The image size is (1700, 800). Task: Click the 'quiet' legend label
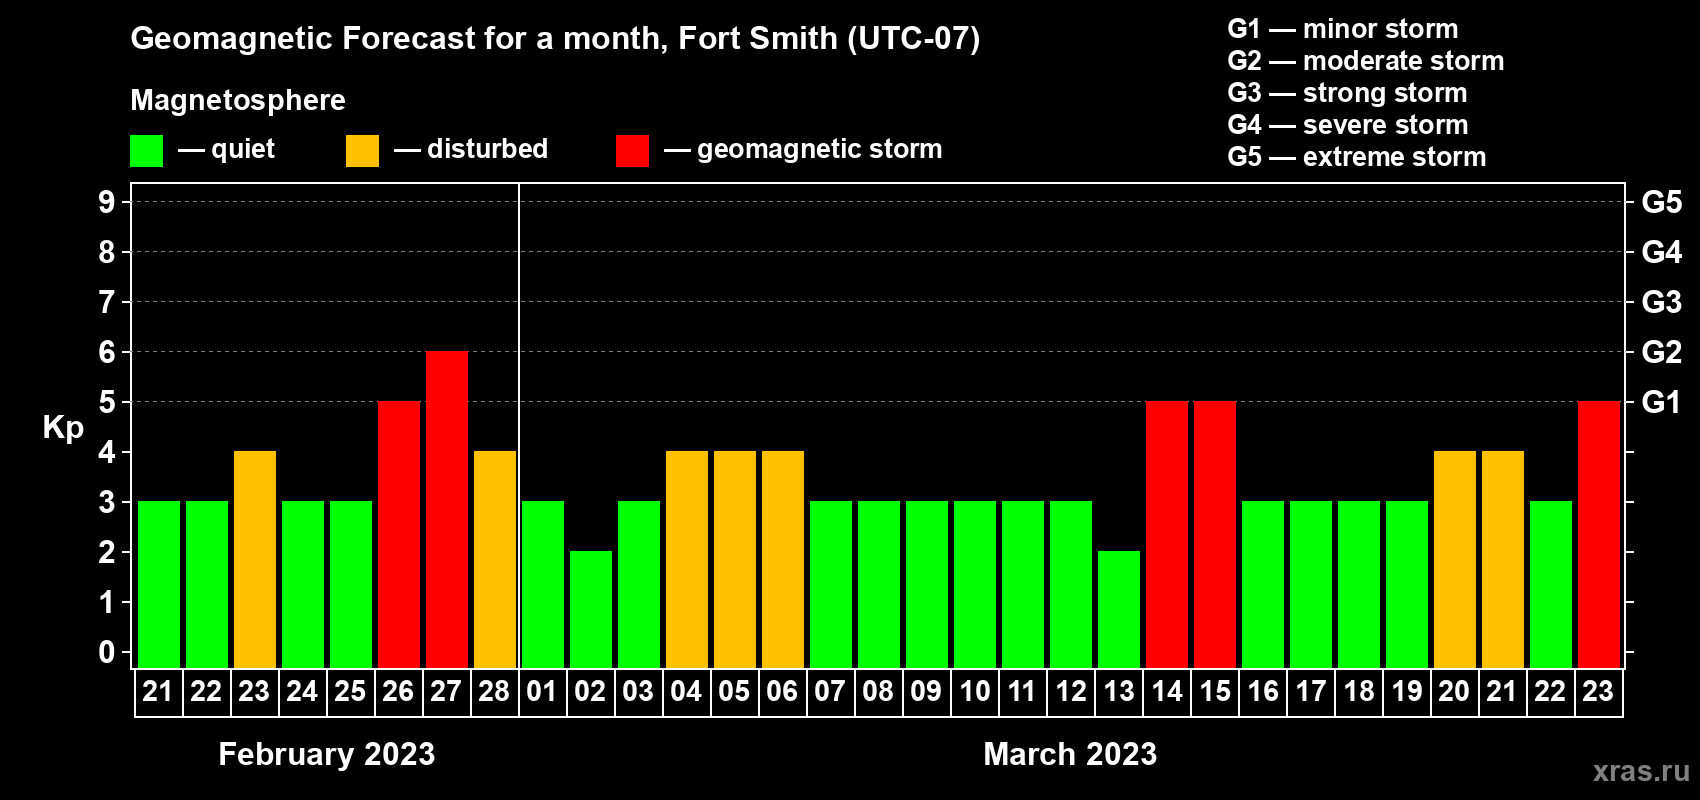click(x=243, y=150)
